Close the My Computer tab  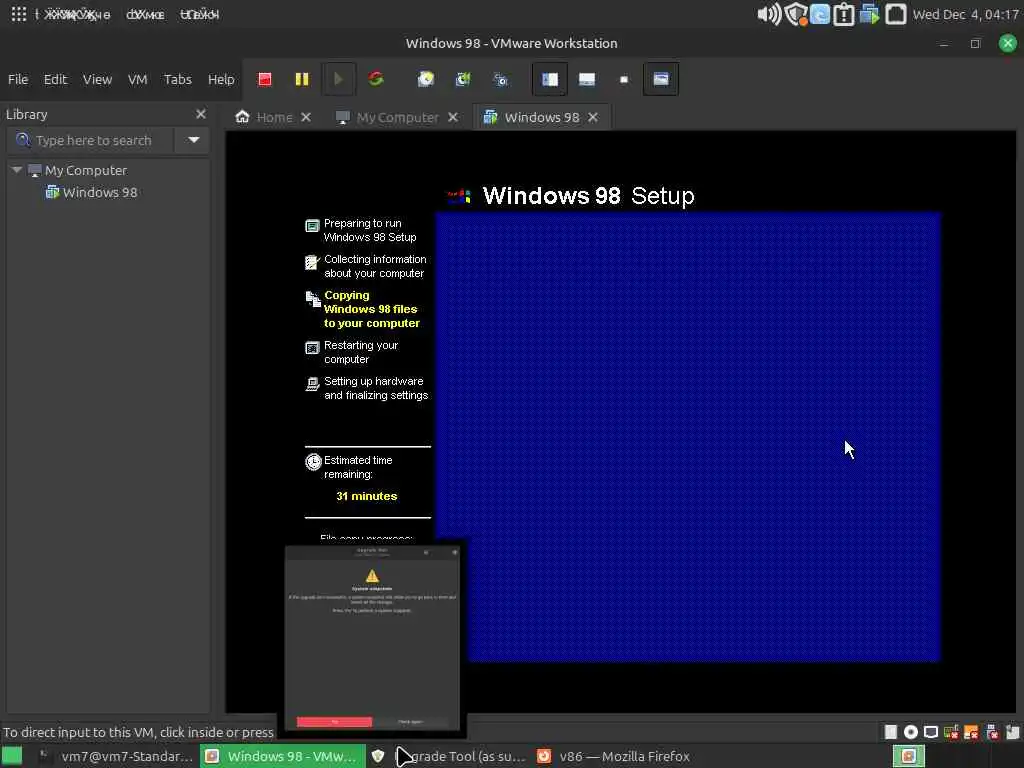pos(453,117)
